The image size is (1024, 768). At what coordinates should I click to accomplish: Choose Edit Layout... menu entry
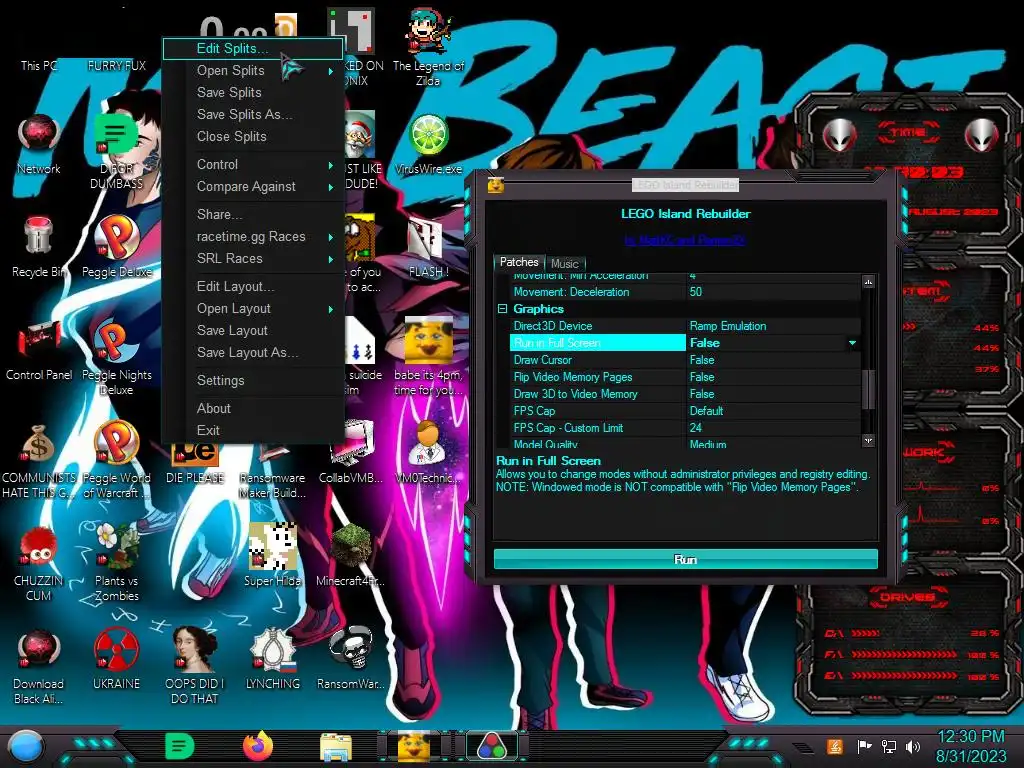coord(253,287)
